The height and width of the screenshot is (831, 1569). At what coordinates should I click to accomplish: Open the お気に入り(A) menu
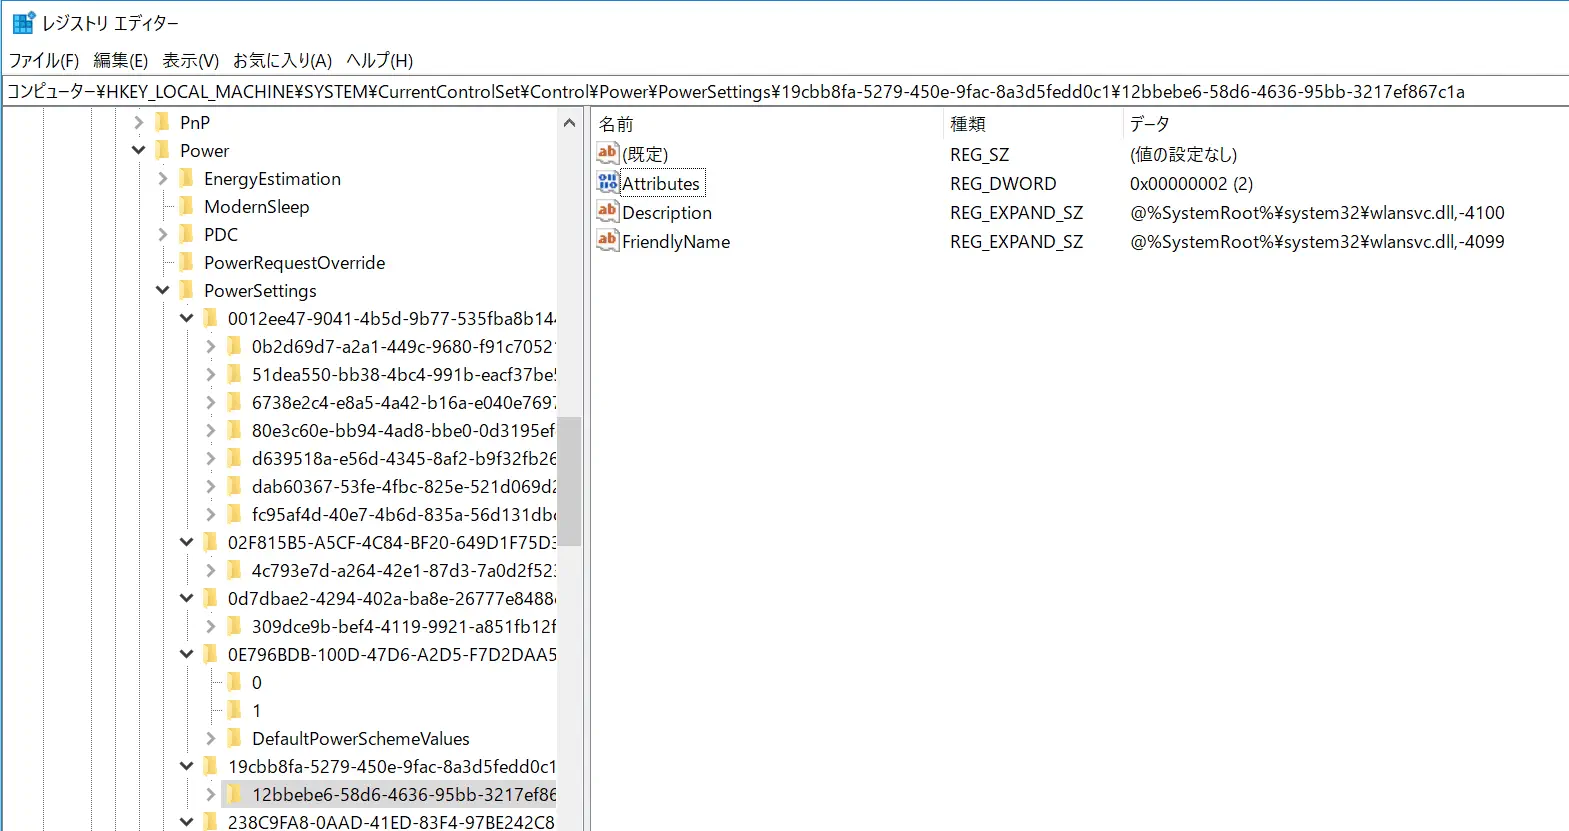click(282, 61)
